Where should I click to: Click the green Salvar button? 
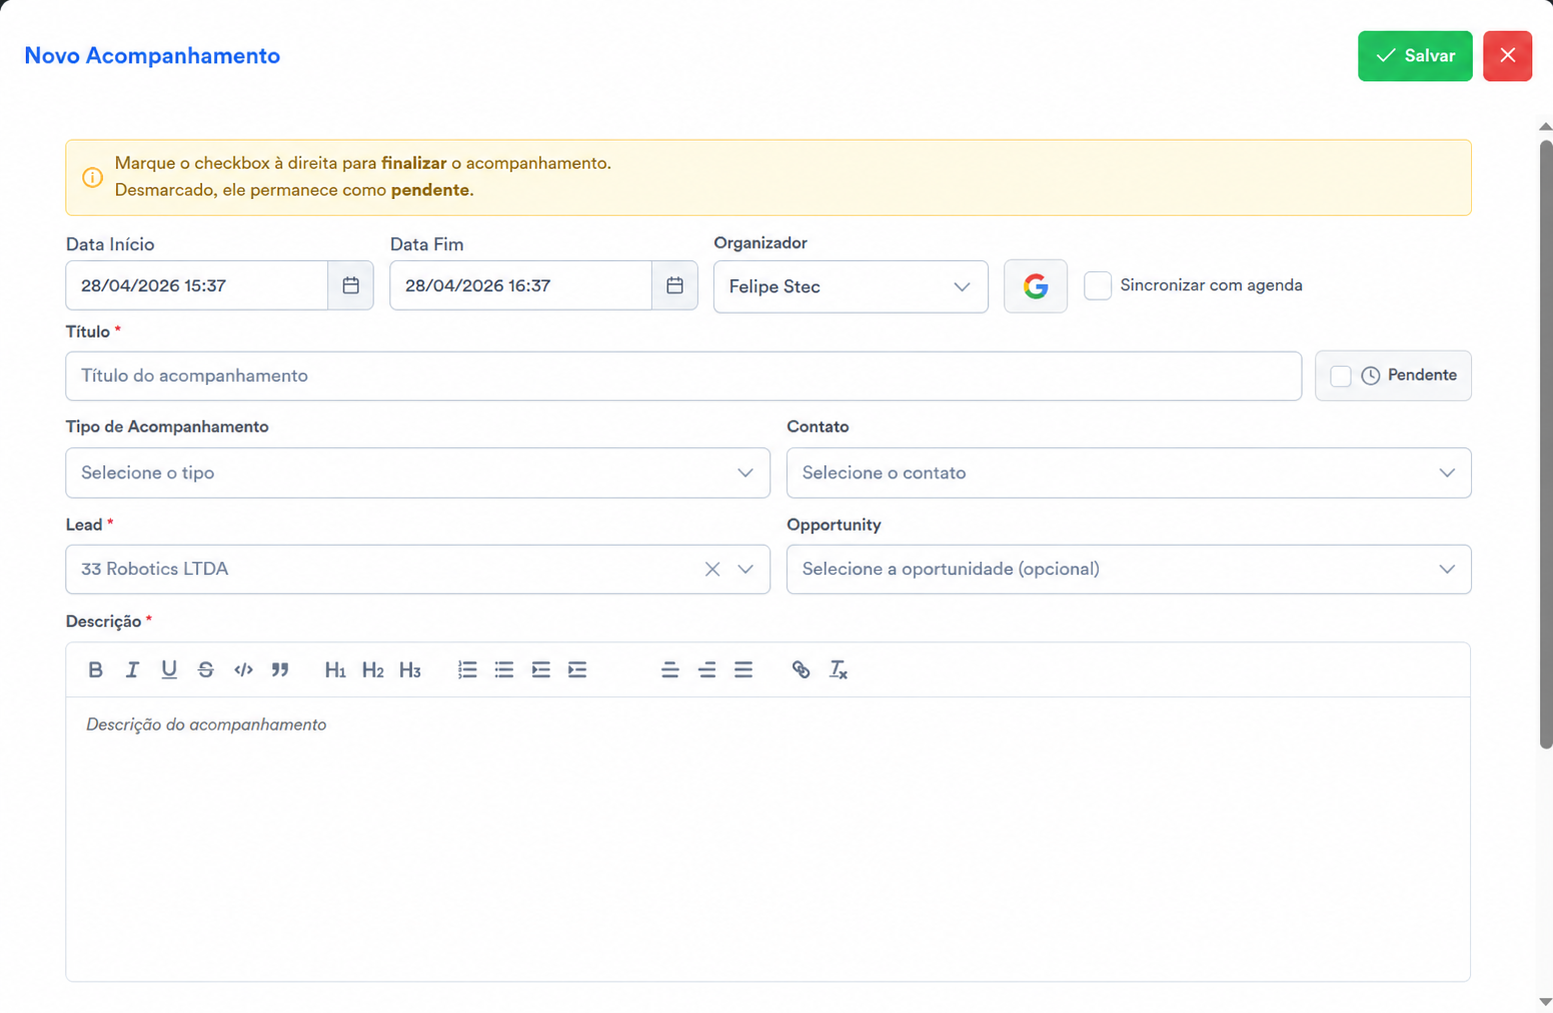[1415, 56]
